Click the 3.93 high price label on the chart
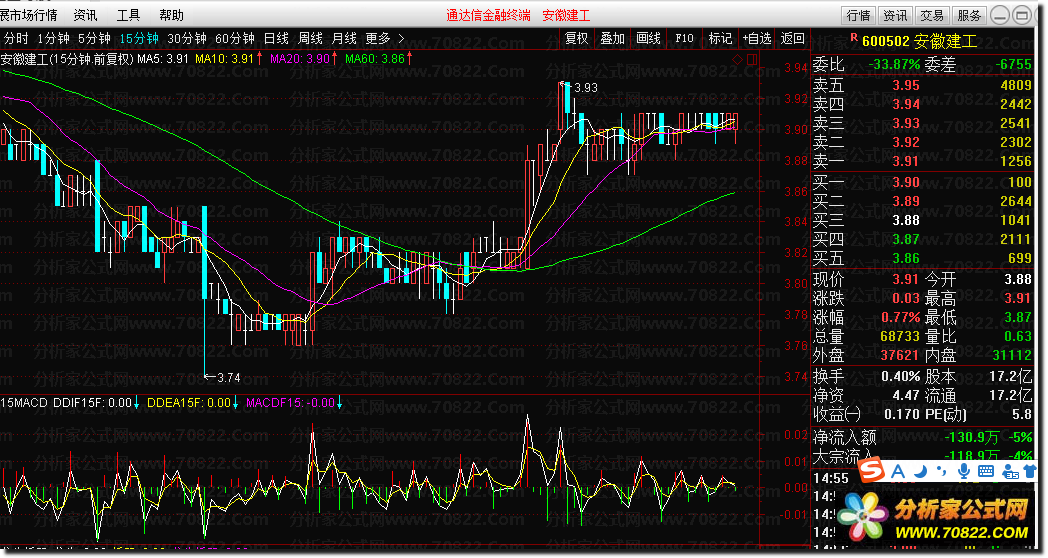The height and width of the screenshot is (558, 1048). (585, 88)
